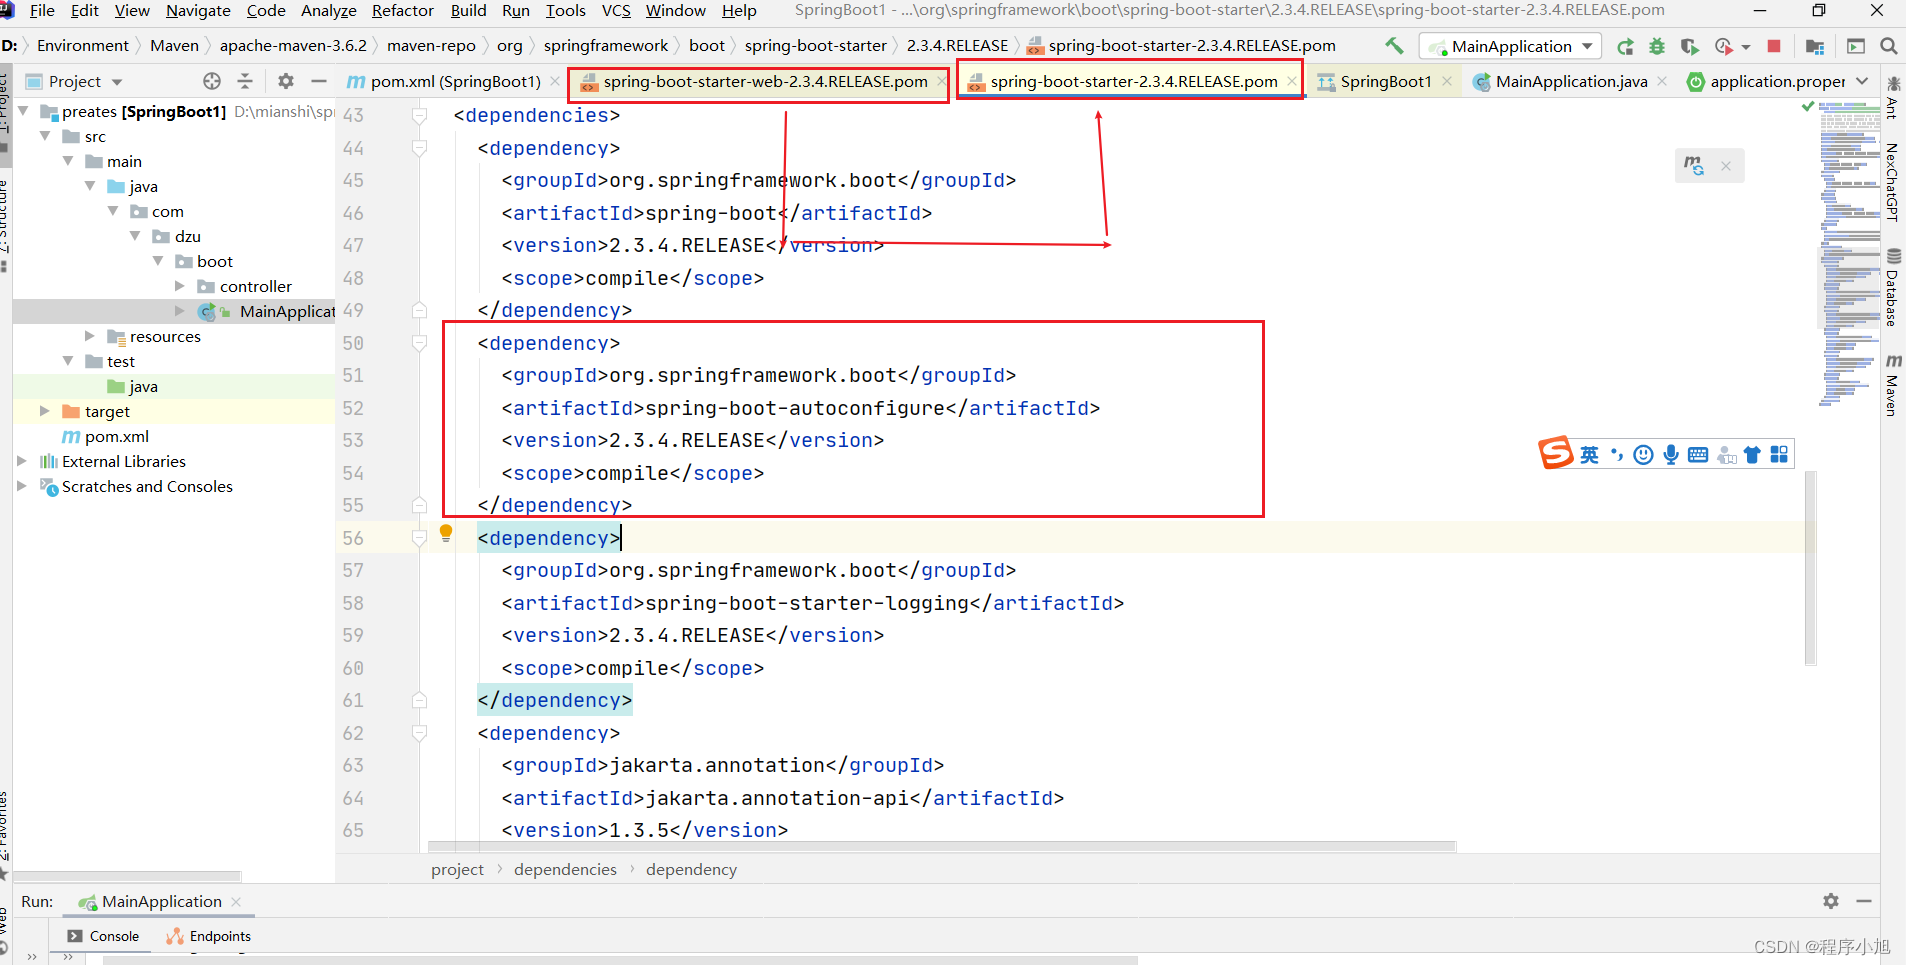Expand External Libraries node
Screen dimensions: 1906x965
(22, 461)
